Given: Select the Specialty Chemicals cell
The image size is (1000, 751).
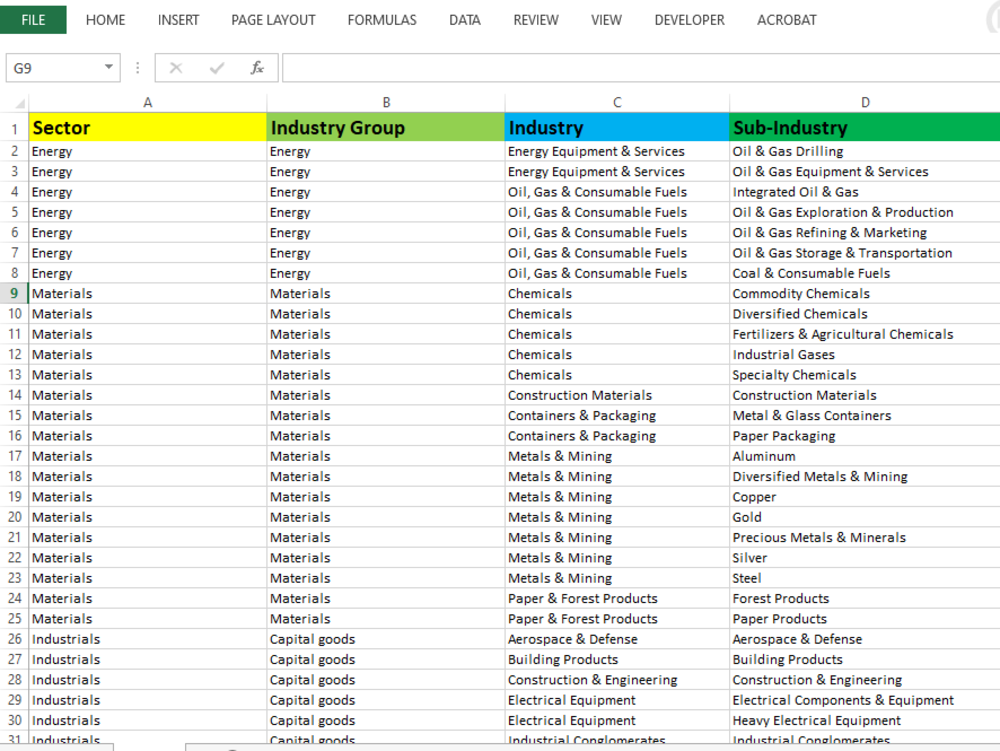Looking at the screenshot, I should [865, 375].
